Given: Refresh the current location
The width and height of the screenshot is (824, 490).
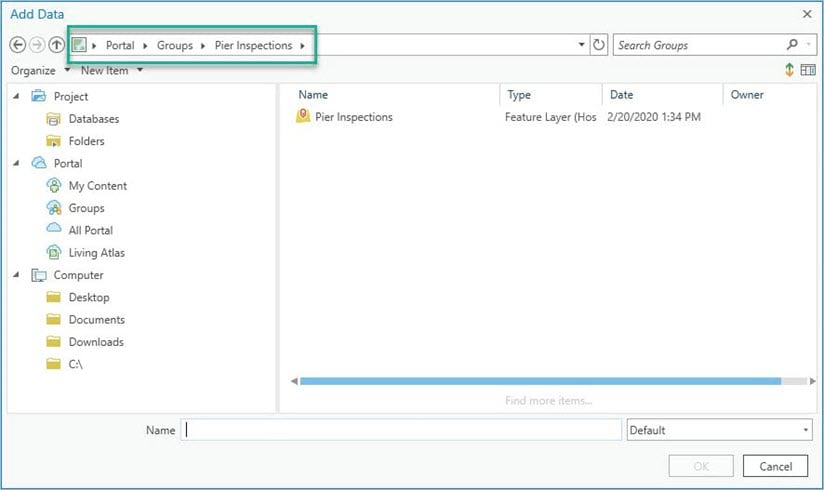Looking at the screenshot, I should pyautogui.click(x=599, y=45).
